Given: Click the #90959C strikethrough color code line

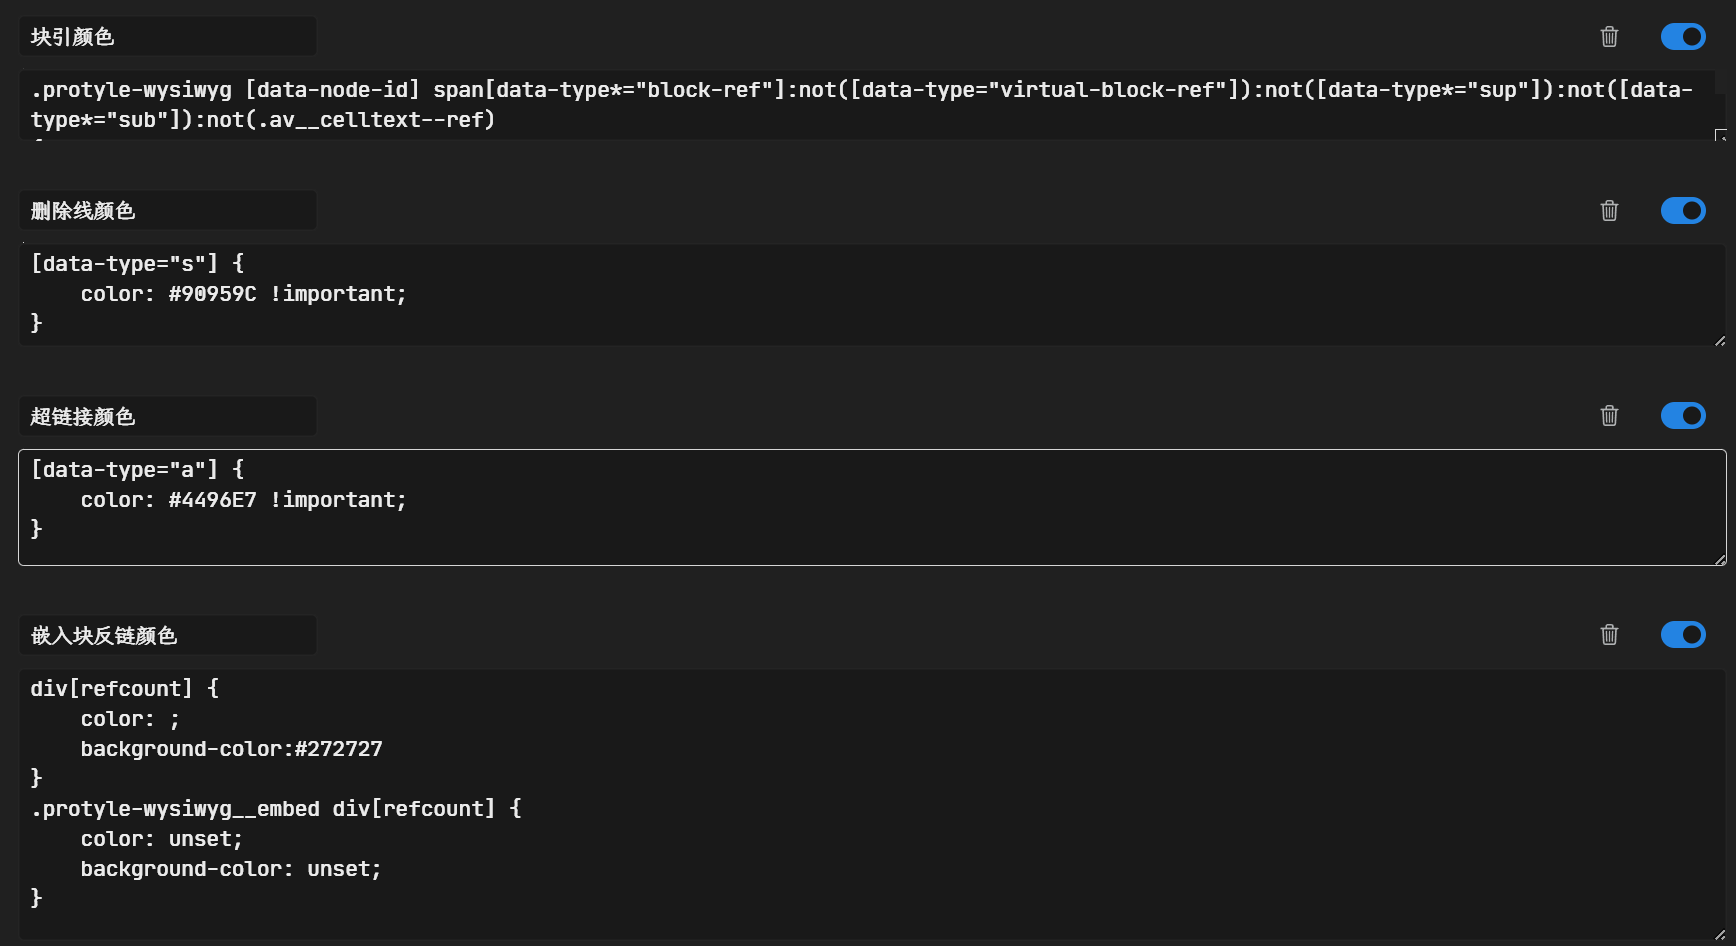Looking at the screenshot, I should [x=244, y=294].
